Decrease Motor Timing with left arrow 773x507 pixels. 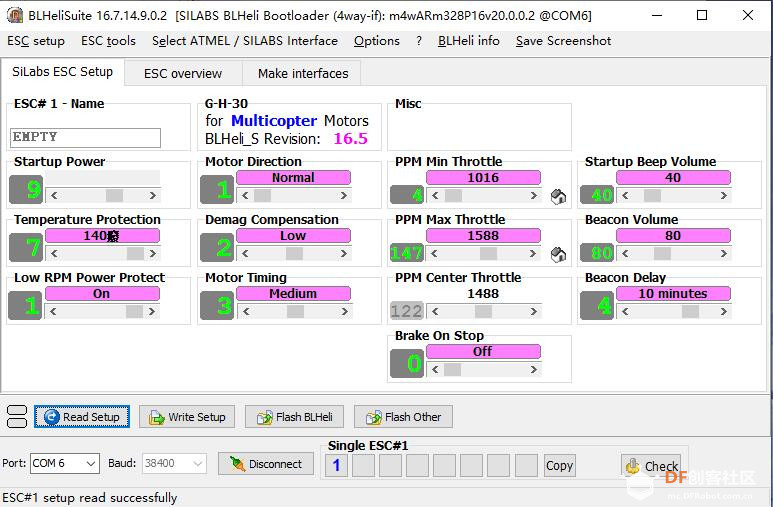pyautogui.click(x=246, y=312)
